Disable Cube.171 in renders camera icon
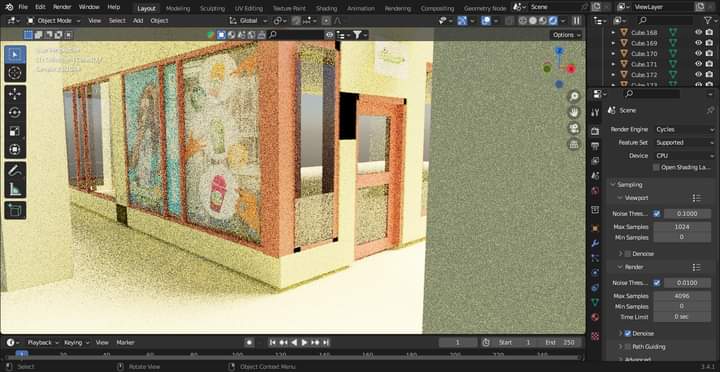Viewport: 720px width, 372px height. pos(709,64)
